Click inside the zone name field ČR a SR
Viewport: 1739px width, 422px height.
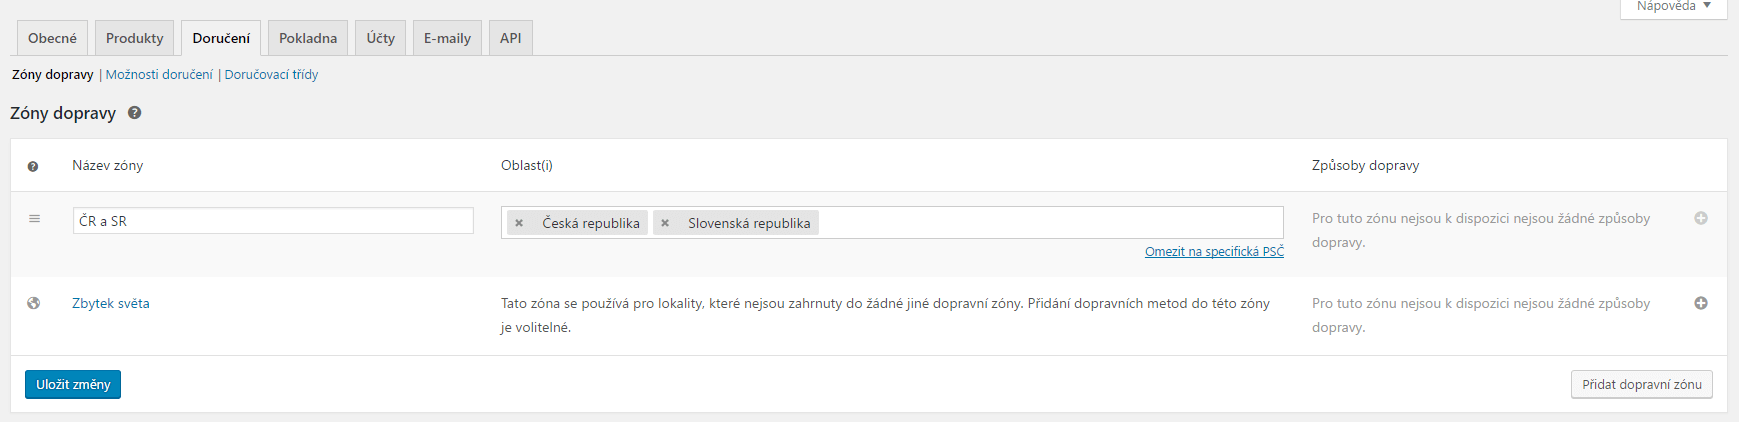click(273, 221)
